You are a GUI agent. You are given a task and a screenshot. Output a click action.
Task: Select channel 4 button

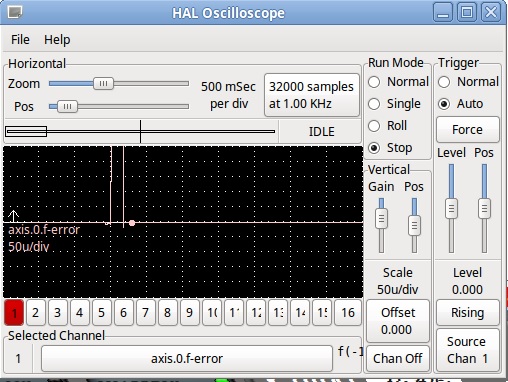click(x=80, y=313)
